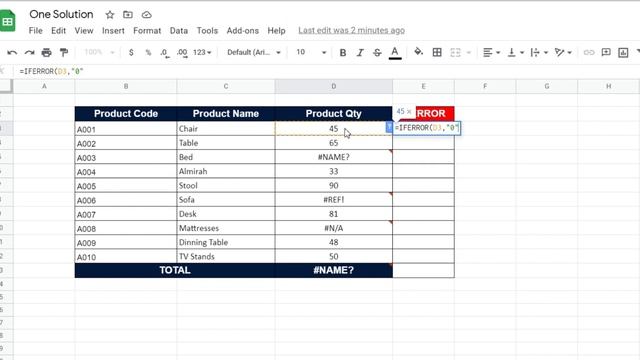640x360 pixels.
Task: Click the Product Qty header cell
Action: tap(333, 113)
